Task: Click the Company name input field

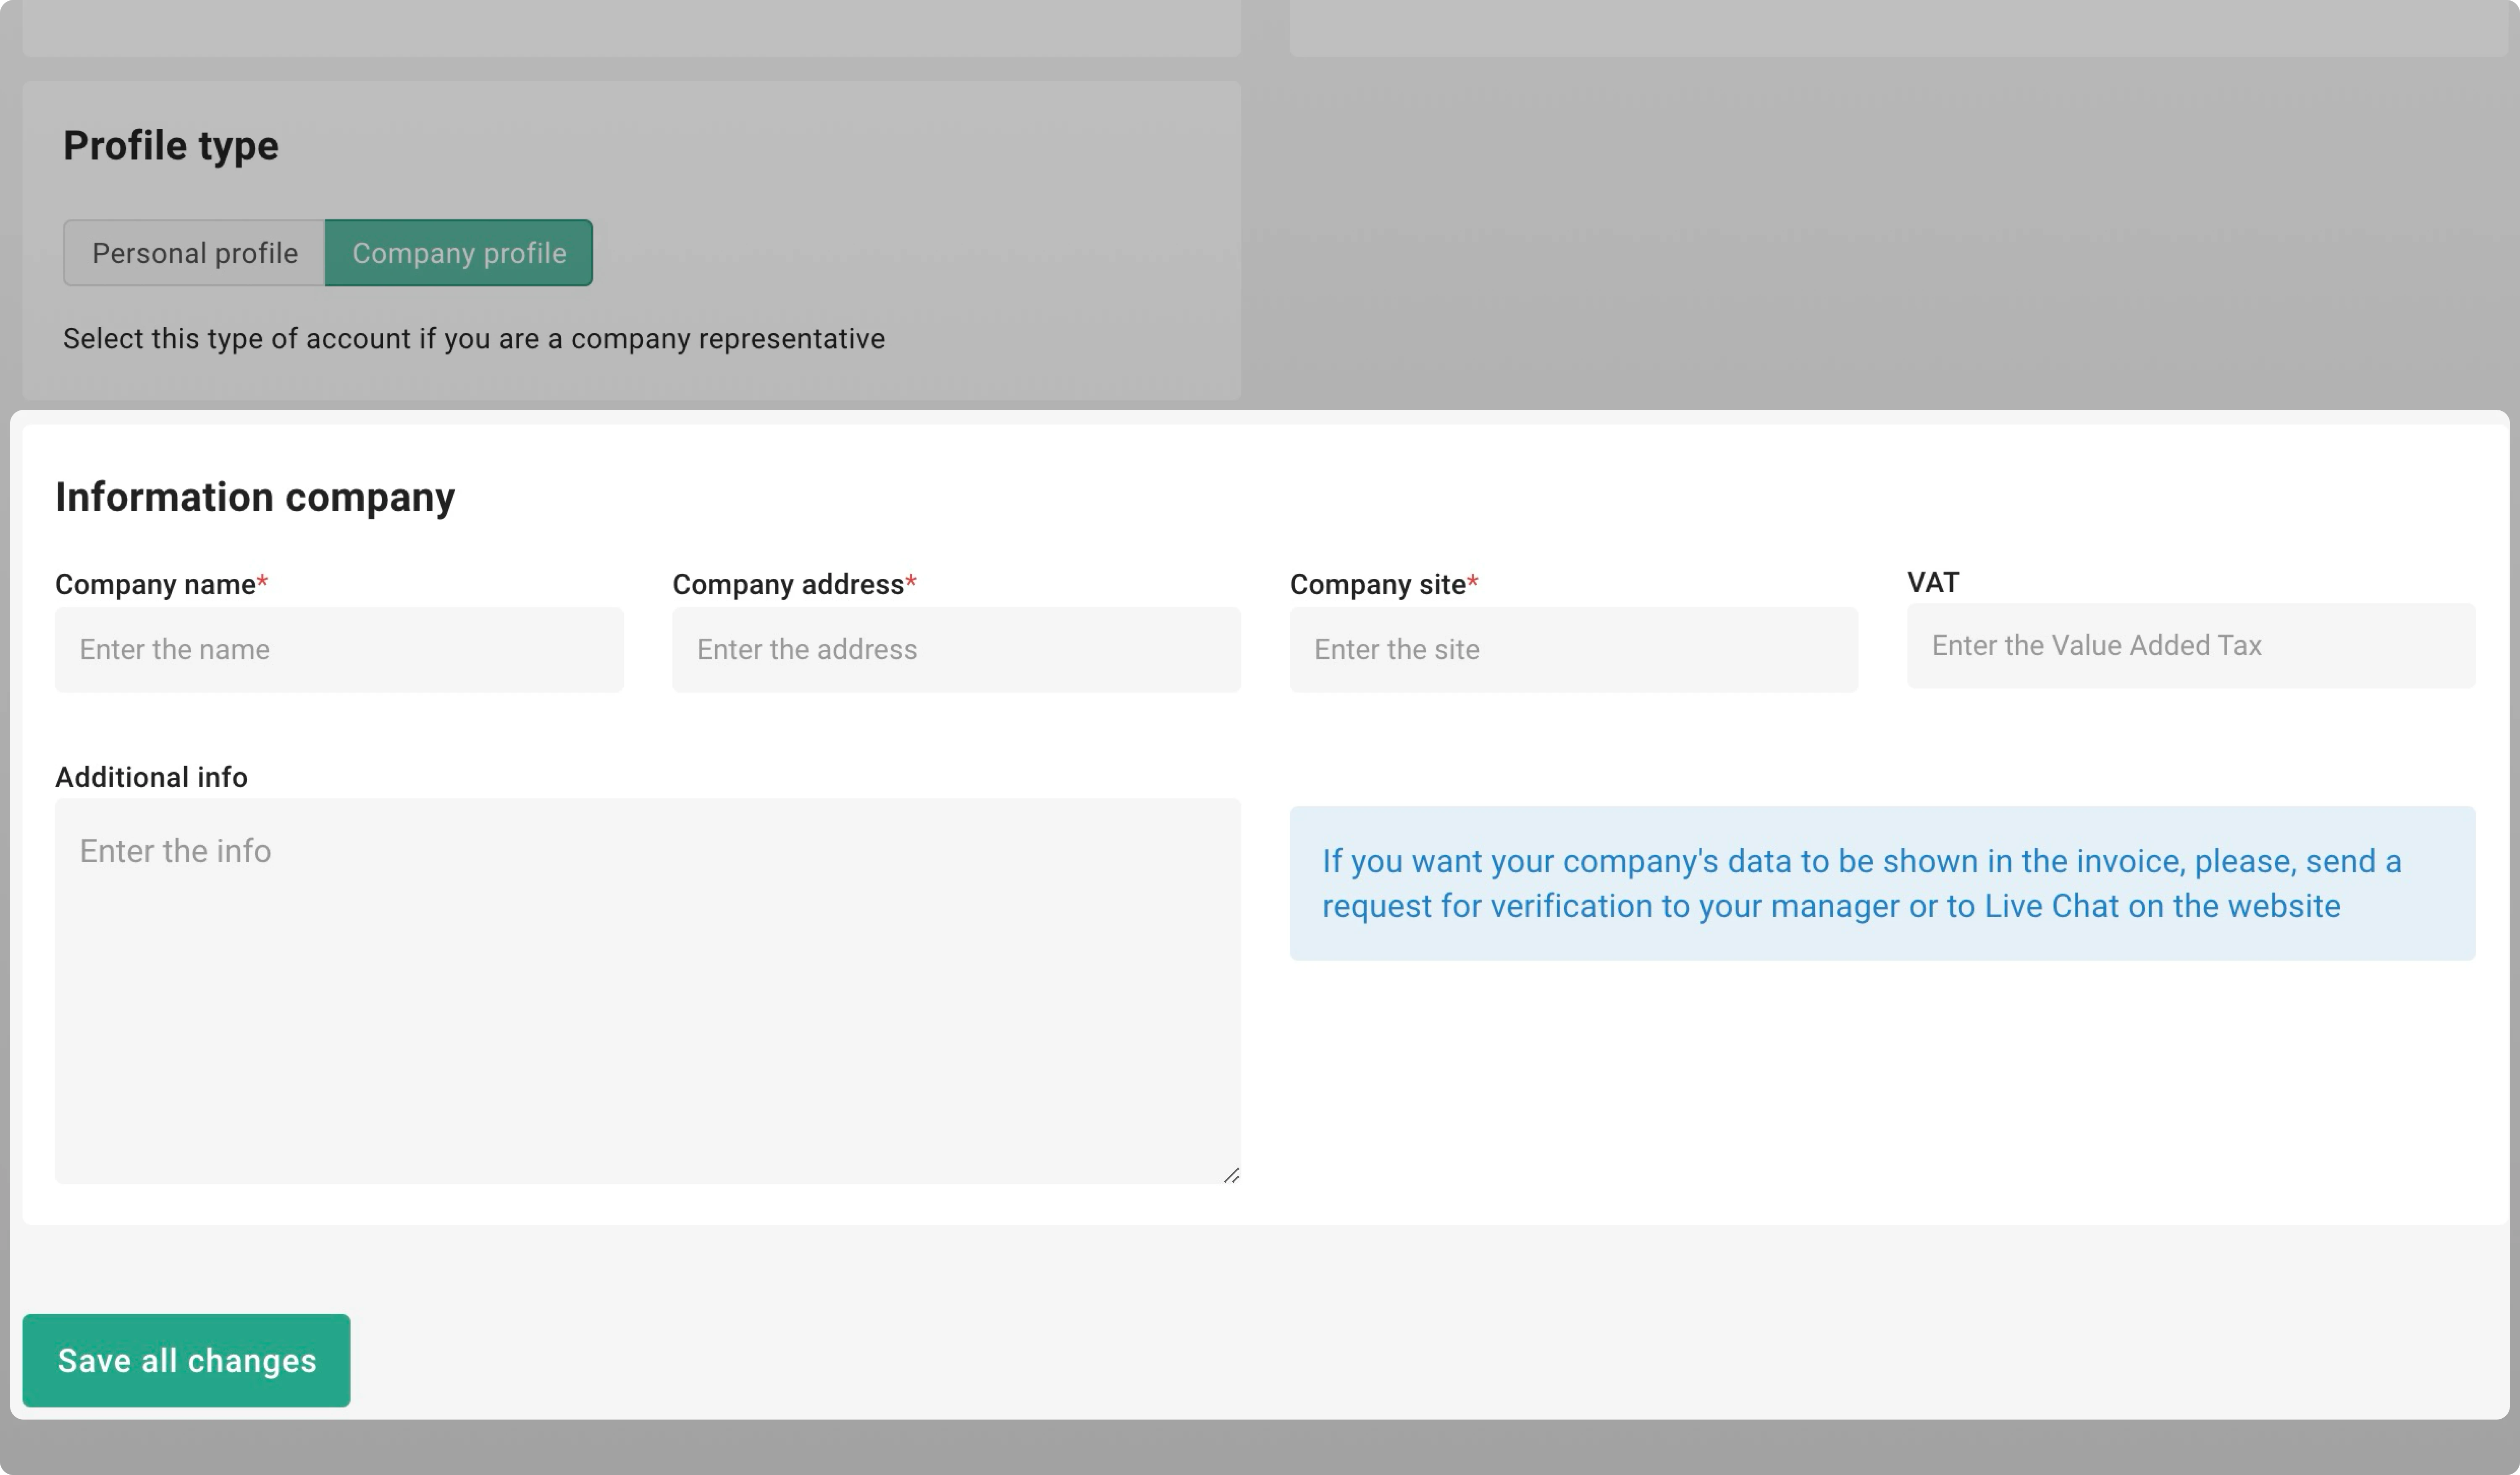Action: (x=340, y=649)
